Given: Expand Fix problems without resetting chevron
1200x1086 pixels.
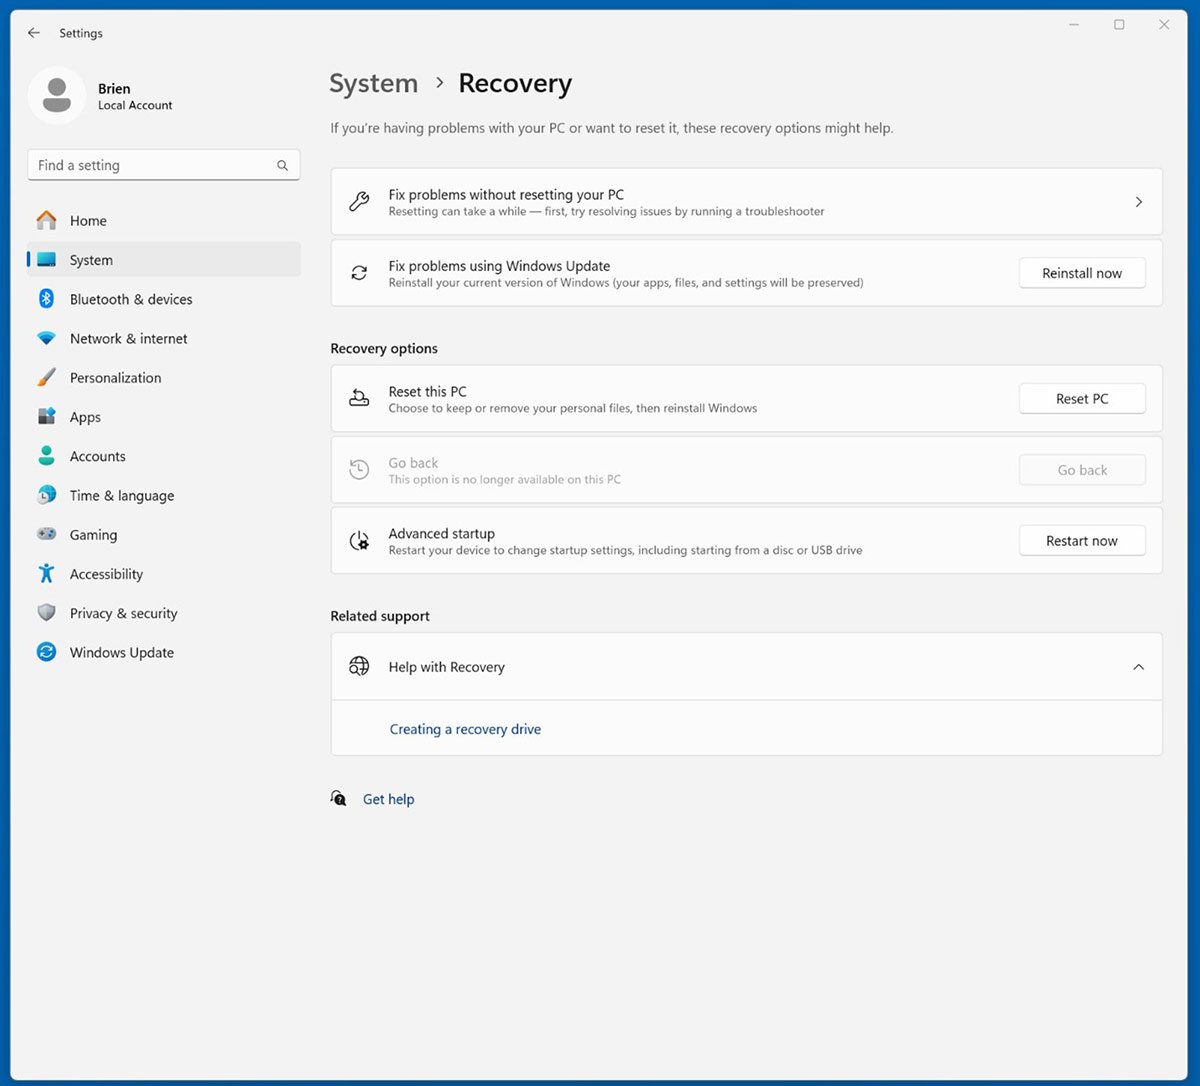Looking at the screenshot, I should [x=1138, y=202].
